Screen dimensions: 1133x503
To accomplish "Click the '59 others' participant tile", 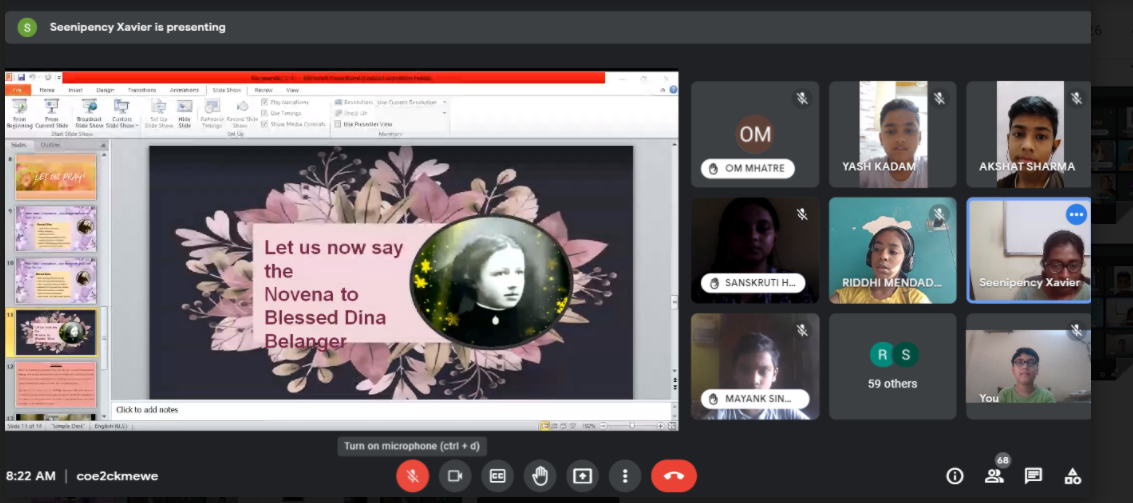I will coord(892,366).
